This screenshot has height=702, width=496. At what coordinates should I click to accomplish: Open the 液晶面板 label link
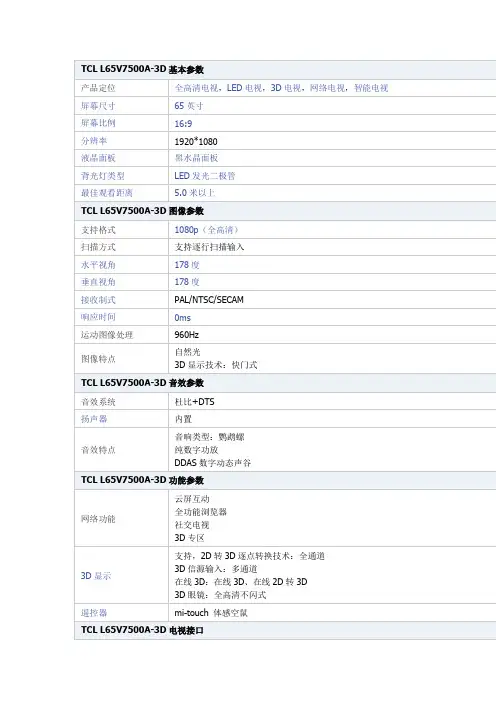98,158
